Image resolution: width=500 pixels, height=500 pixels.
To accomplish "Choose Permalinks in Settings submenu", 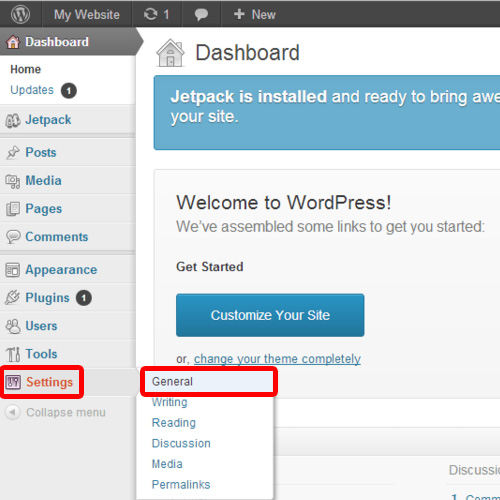I will click(x=181, y=485).
